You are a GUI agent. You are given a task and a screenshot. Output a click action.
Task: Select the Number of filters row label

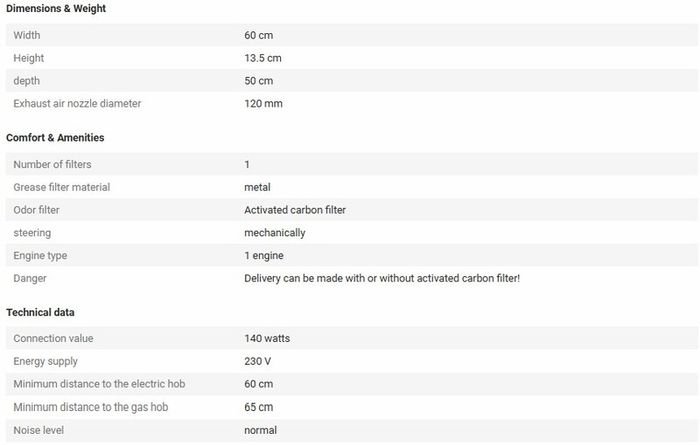coord(52,164)
